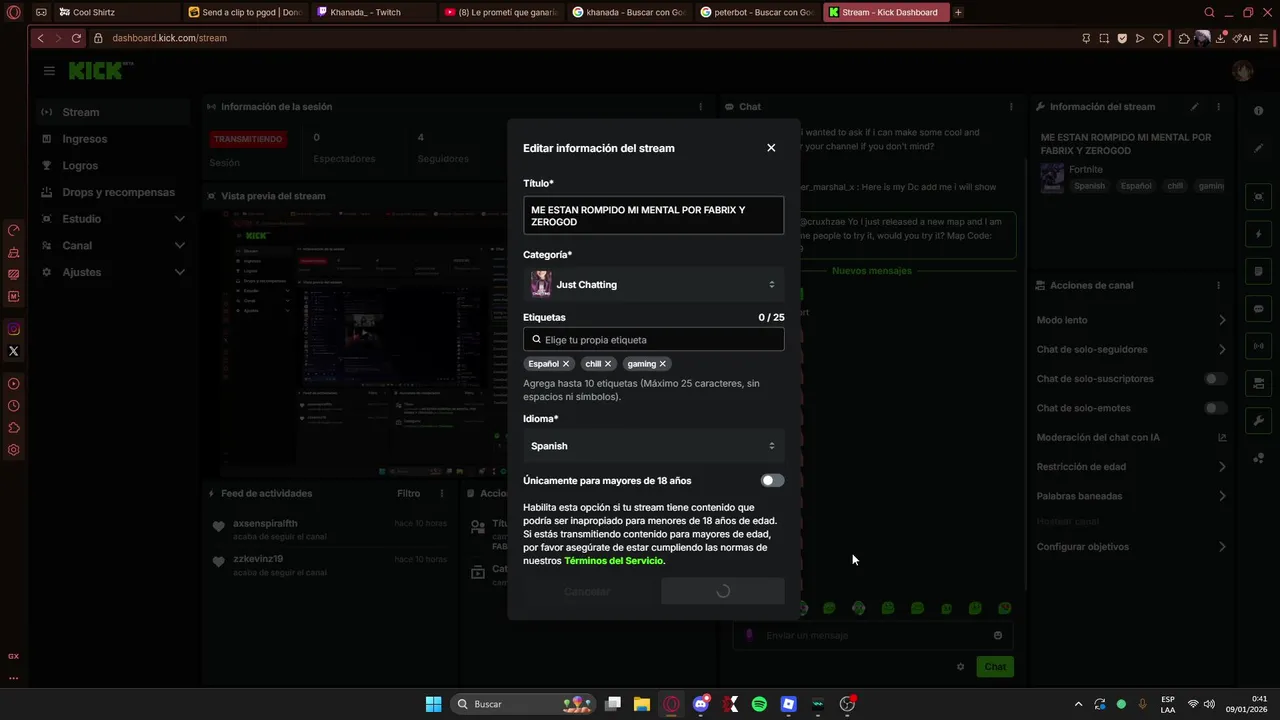
Task: Click the lightning bolt widget icon
Action: tap(1258, 234)
